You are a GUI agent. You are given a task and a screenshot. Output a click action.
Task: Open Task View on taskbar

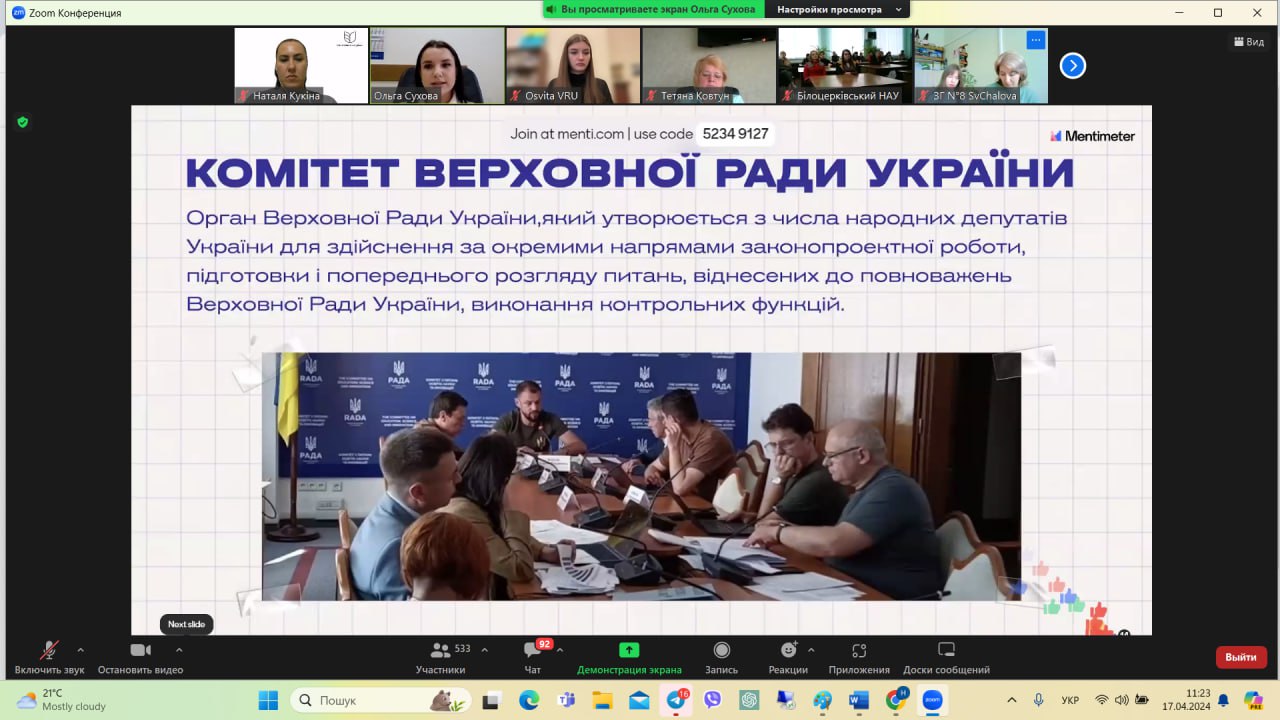point(491,701)
